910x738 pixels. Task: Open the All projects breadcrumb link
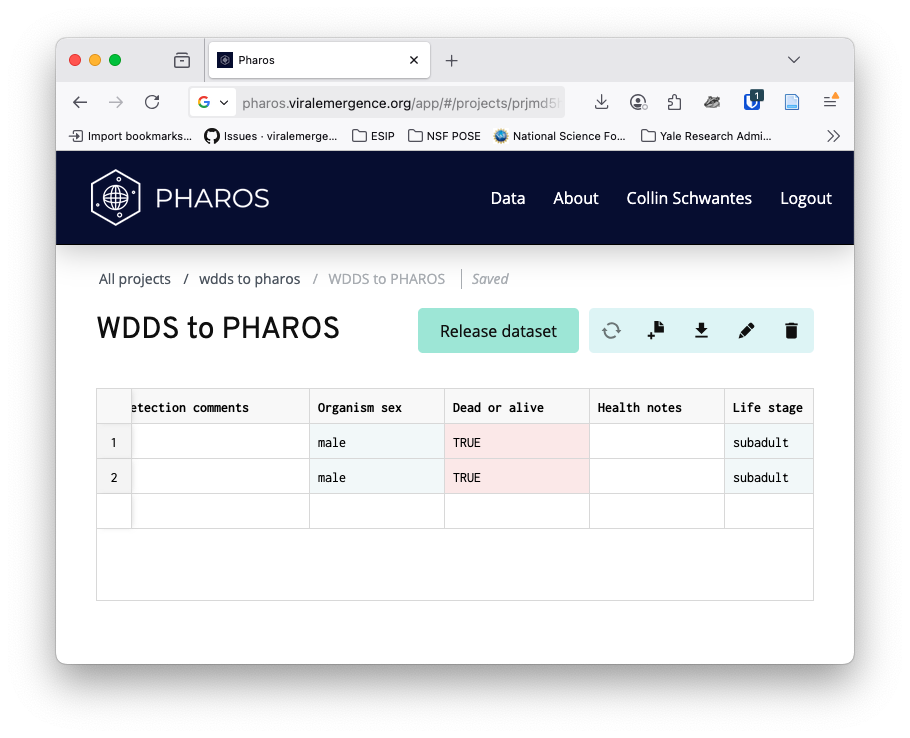coord(134,279)
